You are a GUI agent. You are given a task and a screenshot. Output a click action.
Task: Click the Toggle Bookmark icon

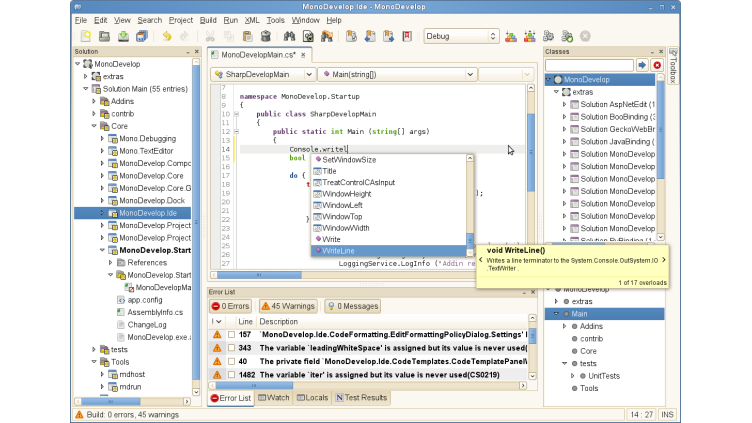(x=351, y=36)
